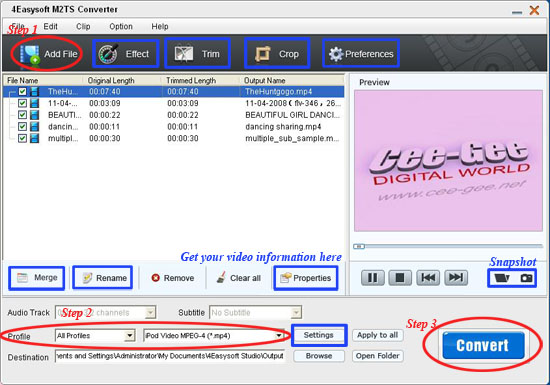The height and width of the screenshot is (385, 550).
Task: Take a snapshot with the camera icon
Action: tap(526, 278)
